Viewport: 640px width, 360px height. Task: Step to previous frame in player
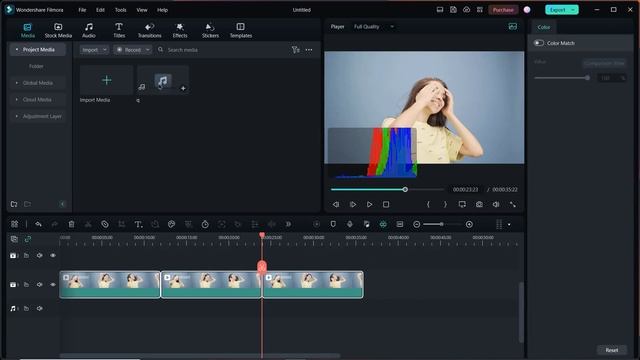tap(336, 204)
